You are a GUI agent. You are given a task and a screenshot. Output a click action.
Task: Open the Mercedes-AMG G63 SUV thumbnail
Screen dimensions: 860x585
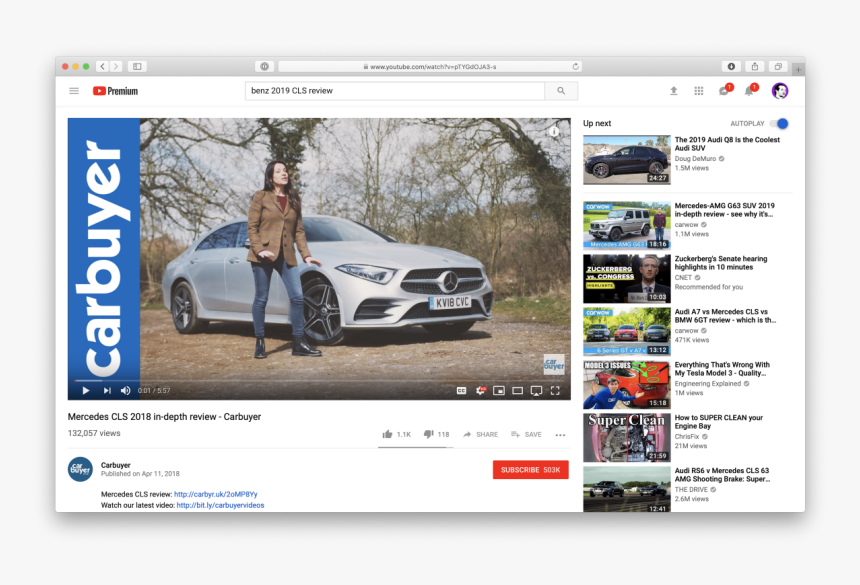[626, 225]
